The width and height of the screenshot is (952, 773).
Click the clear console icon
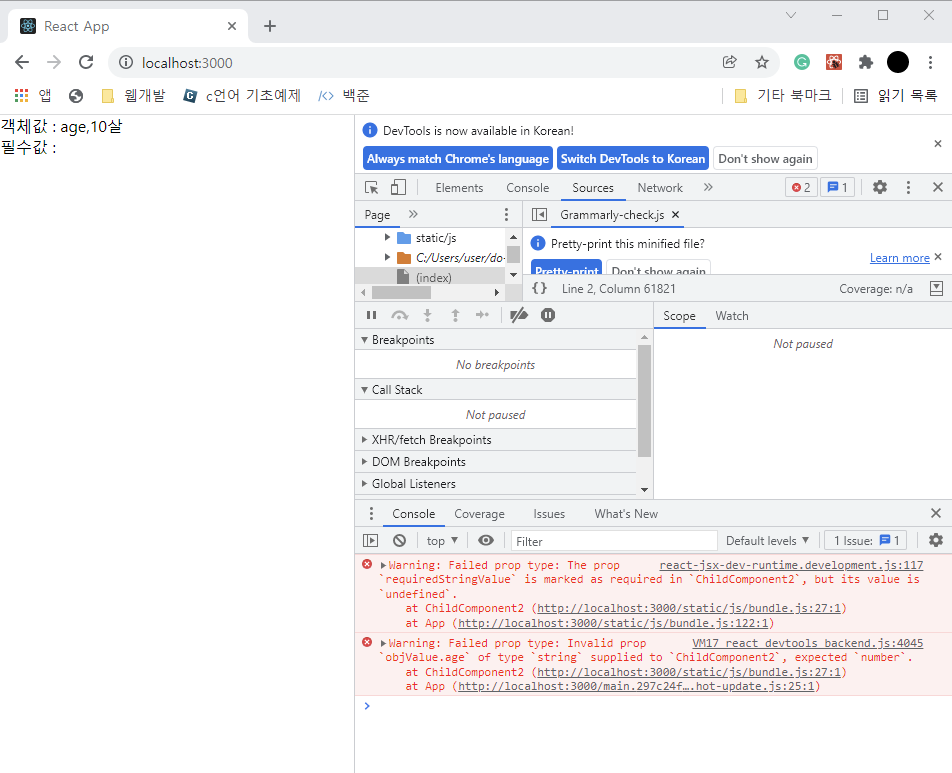(x=399, y=540)
